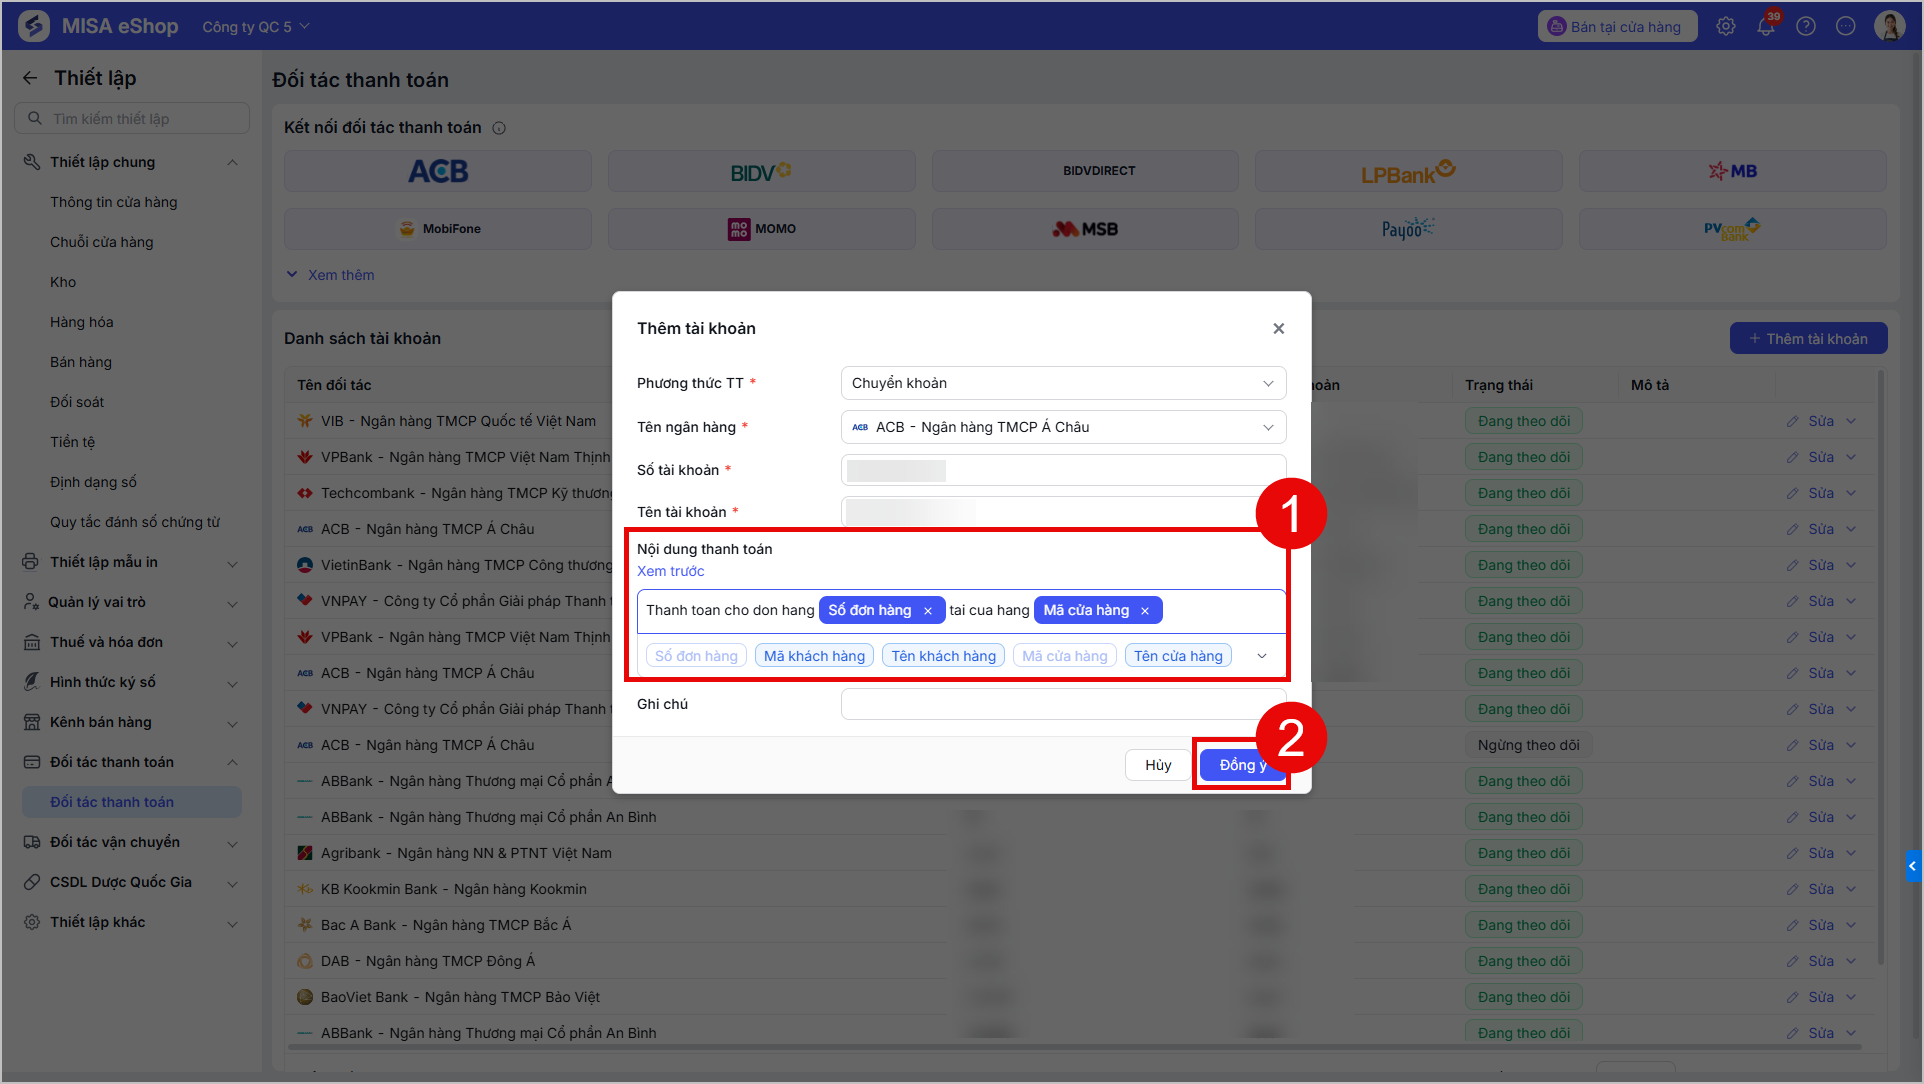The image size is (1924, 1084).
Task: Expand the payment content tag list chevron
Action: 1262,656
